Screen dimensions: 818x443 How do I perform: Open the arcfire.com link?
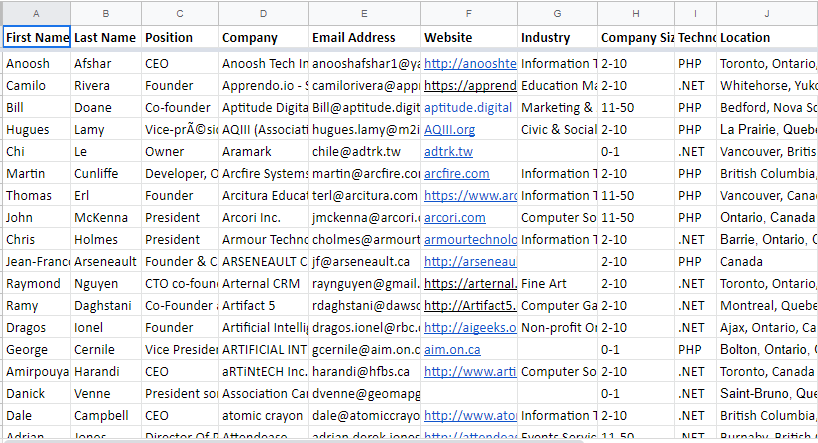(x=456, y=173)
